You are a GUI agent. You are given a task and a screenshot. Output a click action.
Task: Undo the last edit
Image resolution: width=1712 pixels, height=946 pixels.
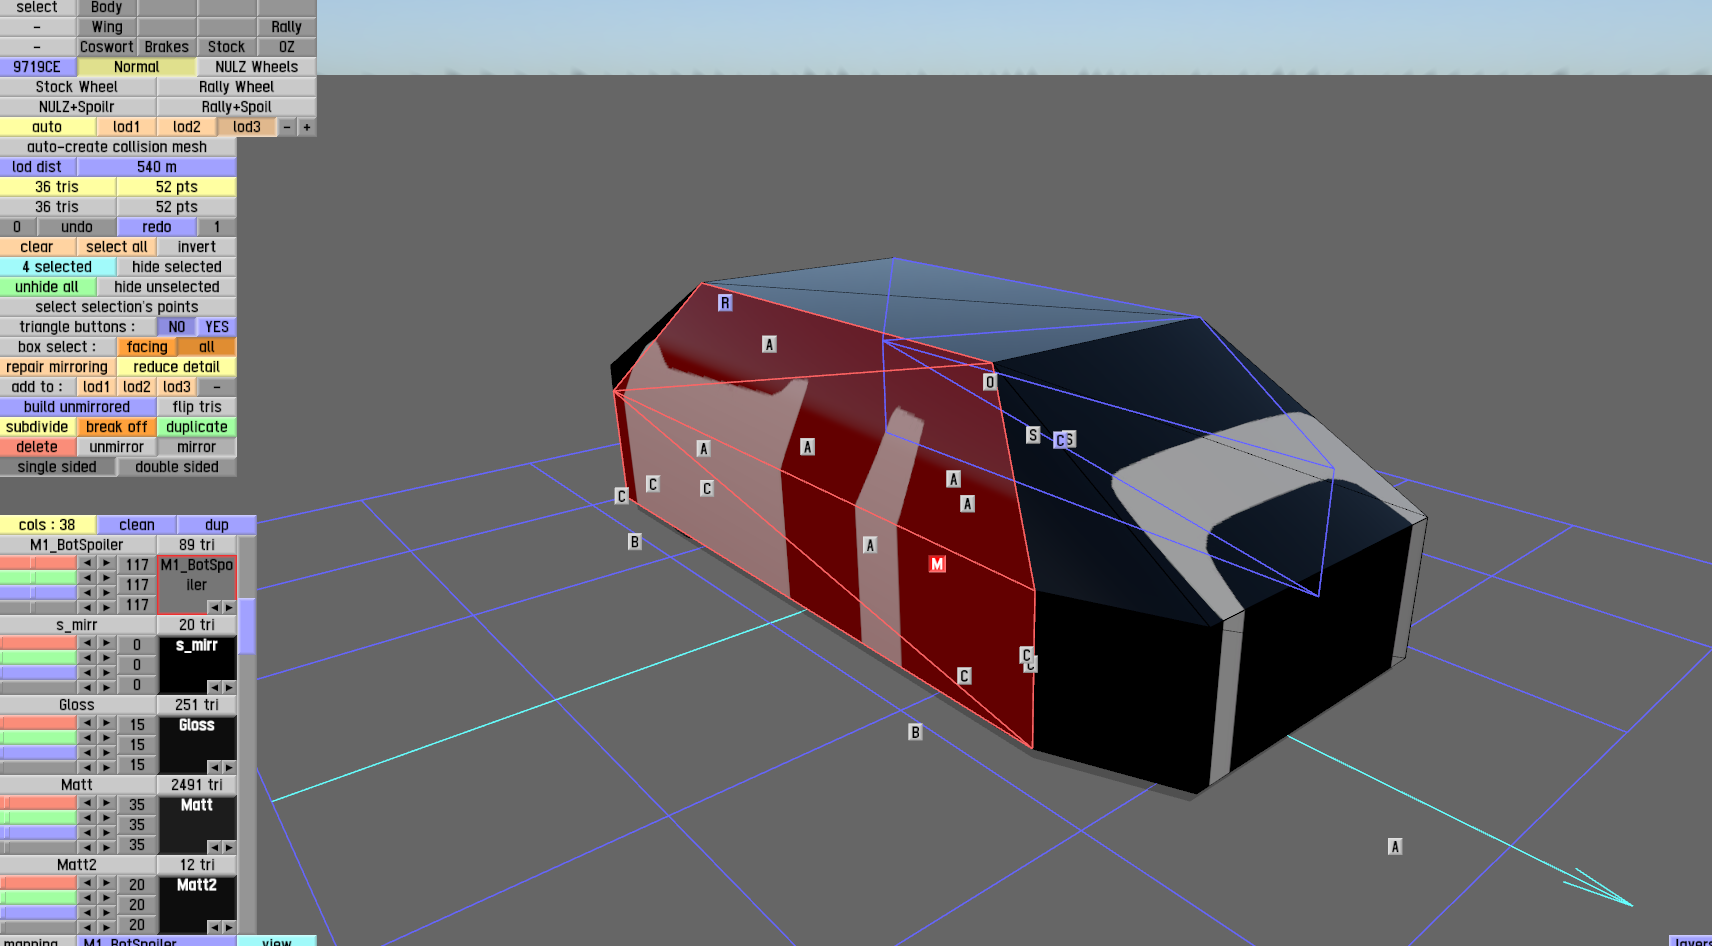(76, 227)
